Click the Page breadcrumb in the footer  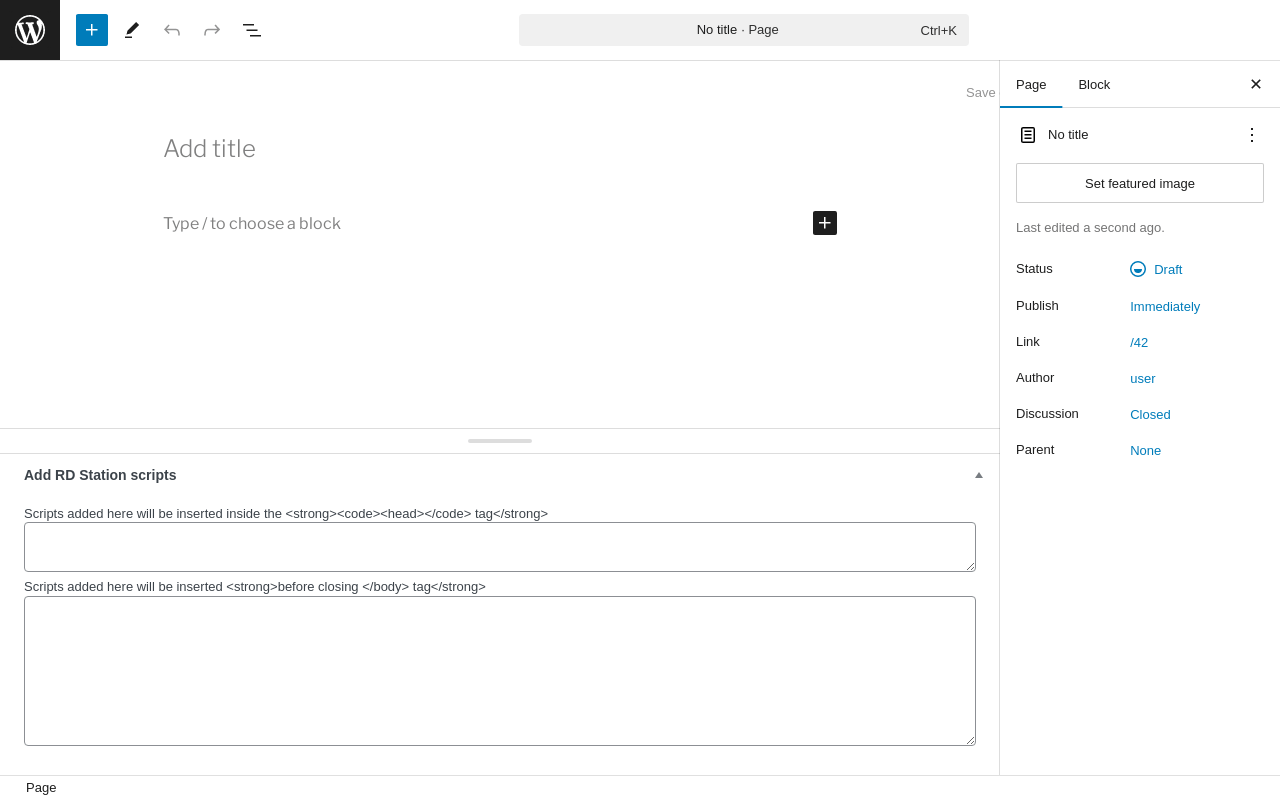click(x=41, y=788)
